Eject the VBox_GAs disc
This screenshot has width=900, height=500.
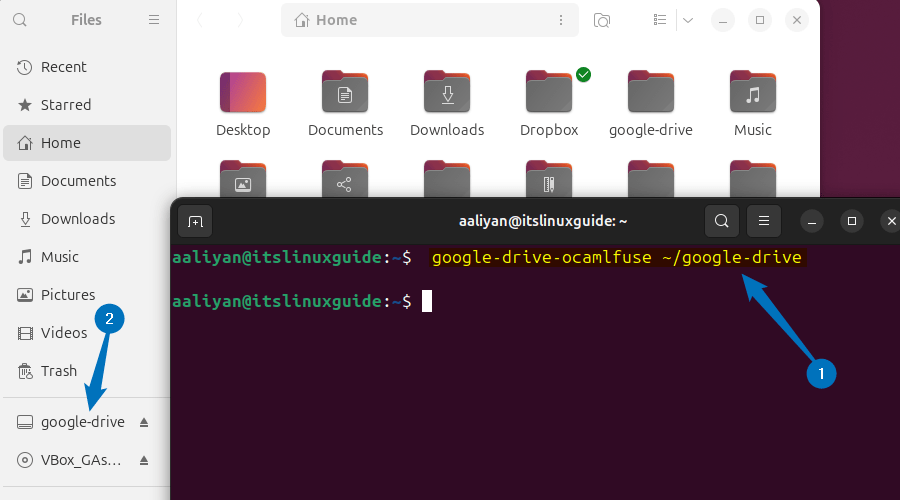(x=144, y=460)
